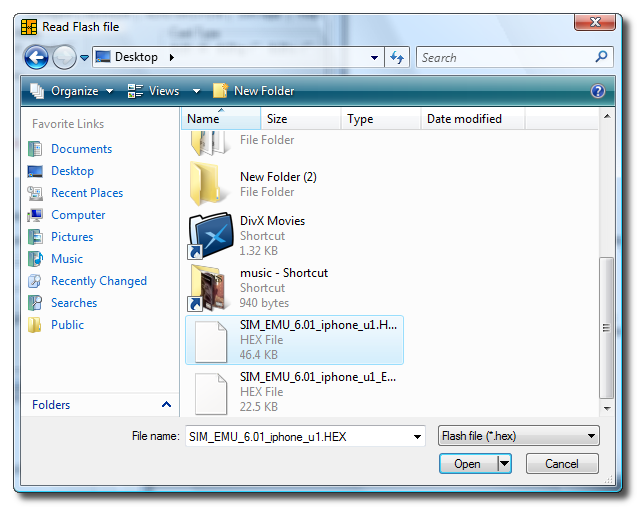The height and width of the screenshot is (507, 637).
Task: Sort by the Name column header
Action: [220, 119]
